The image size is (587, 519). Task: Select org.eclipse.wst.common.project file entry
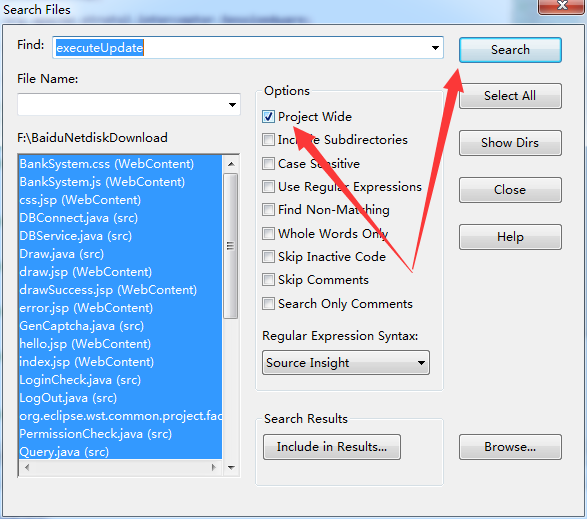120,416
